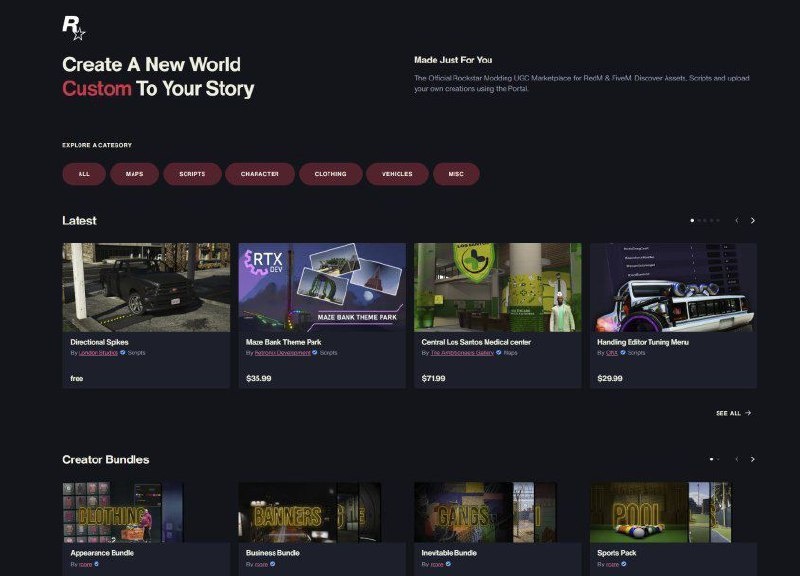
Task: Click the Rockstar Games logo
Action: pyautogui.click(x=73, y=28)
